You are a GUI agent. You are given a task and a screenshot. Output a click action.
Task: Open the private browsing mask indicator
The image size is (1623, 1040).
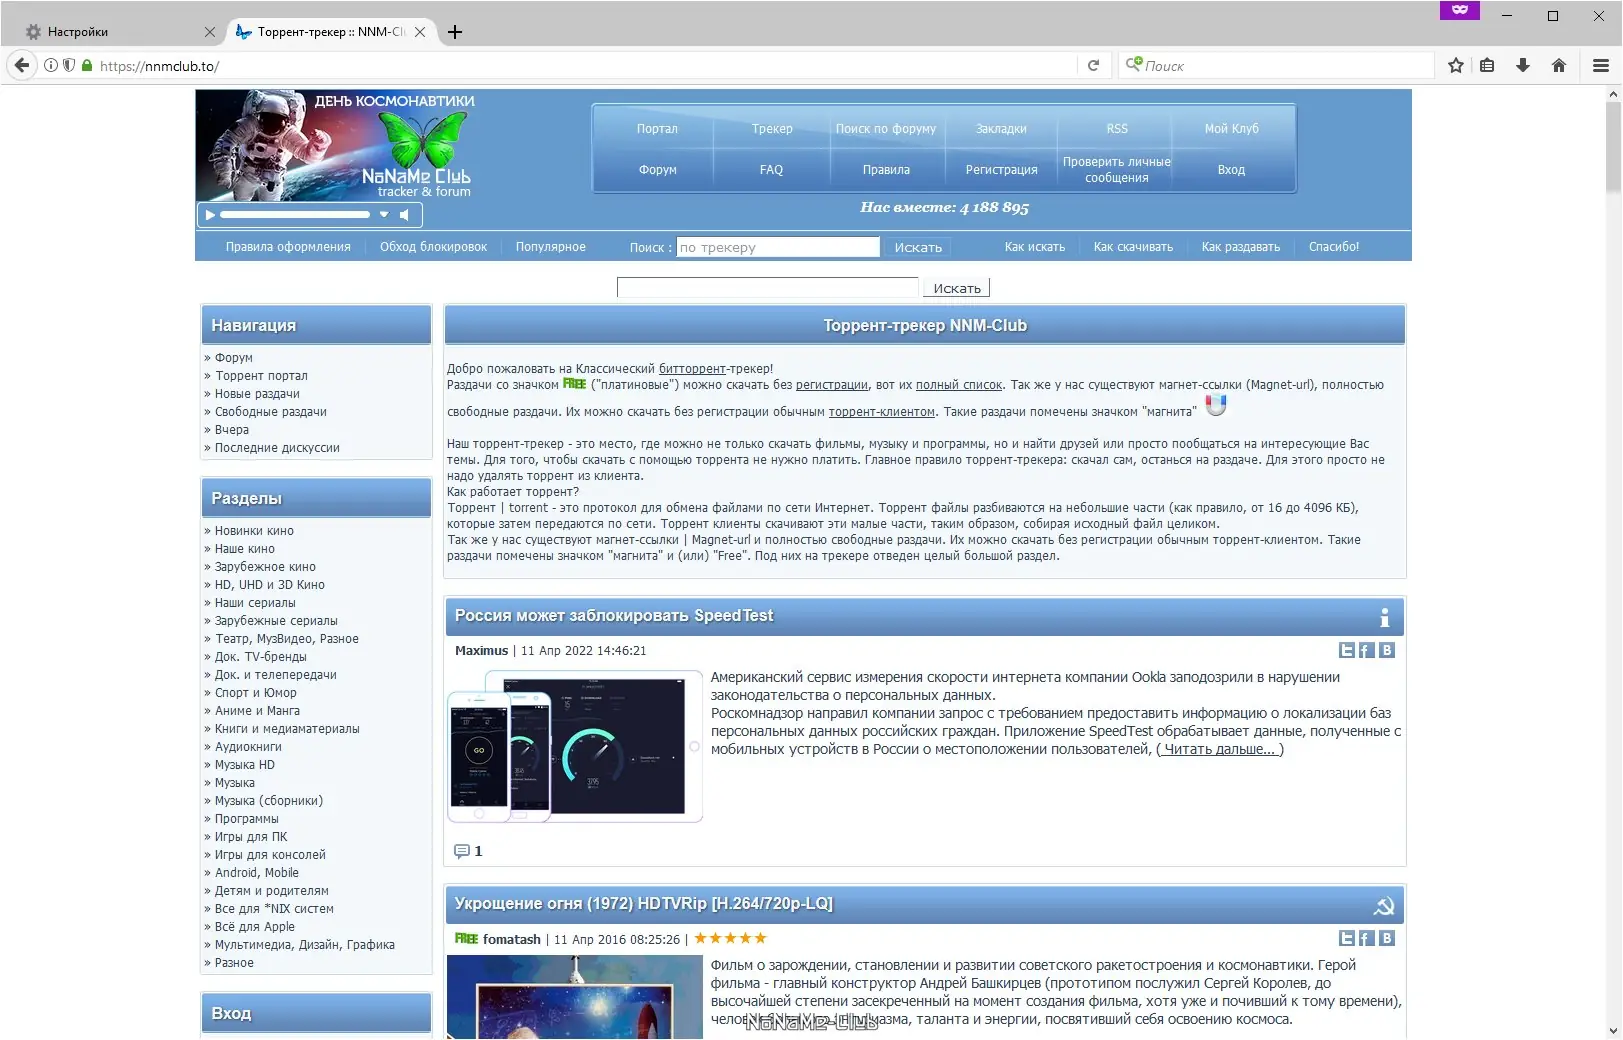pyautogui.click(x=1460, y=10)
